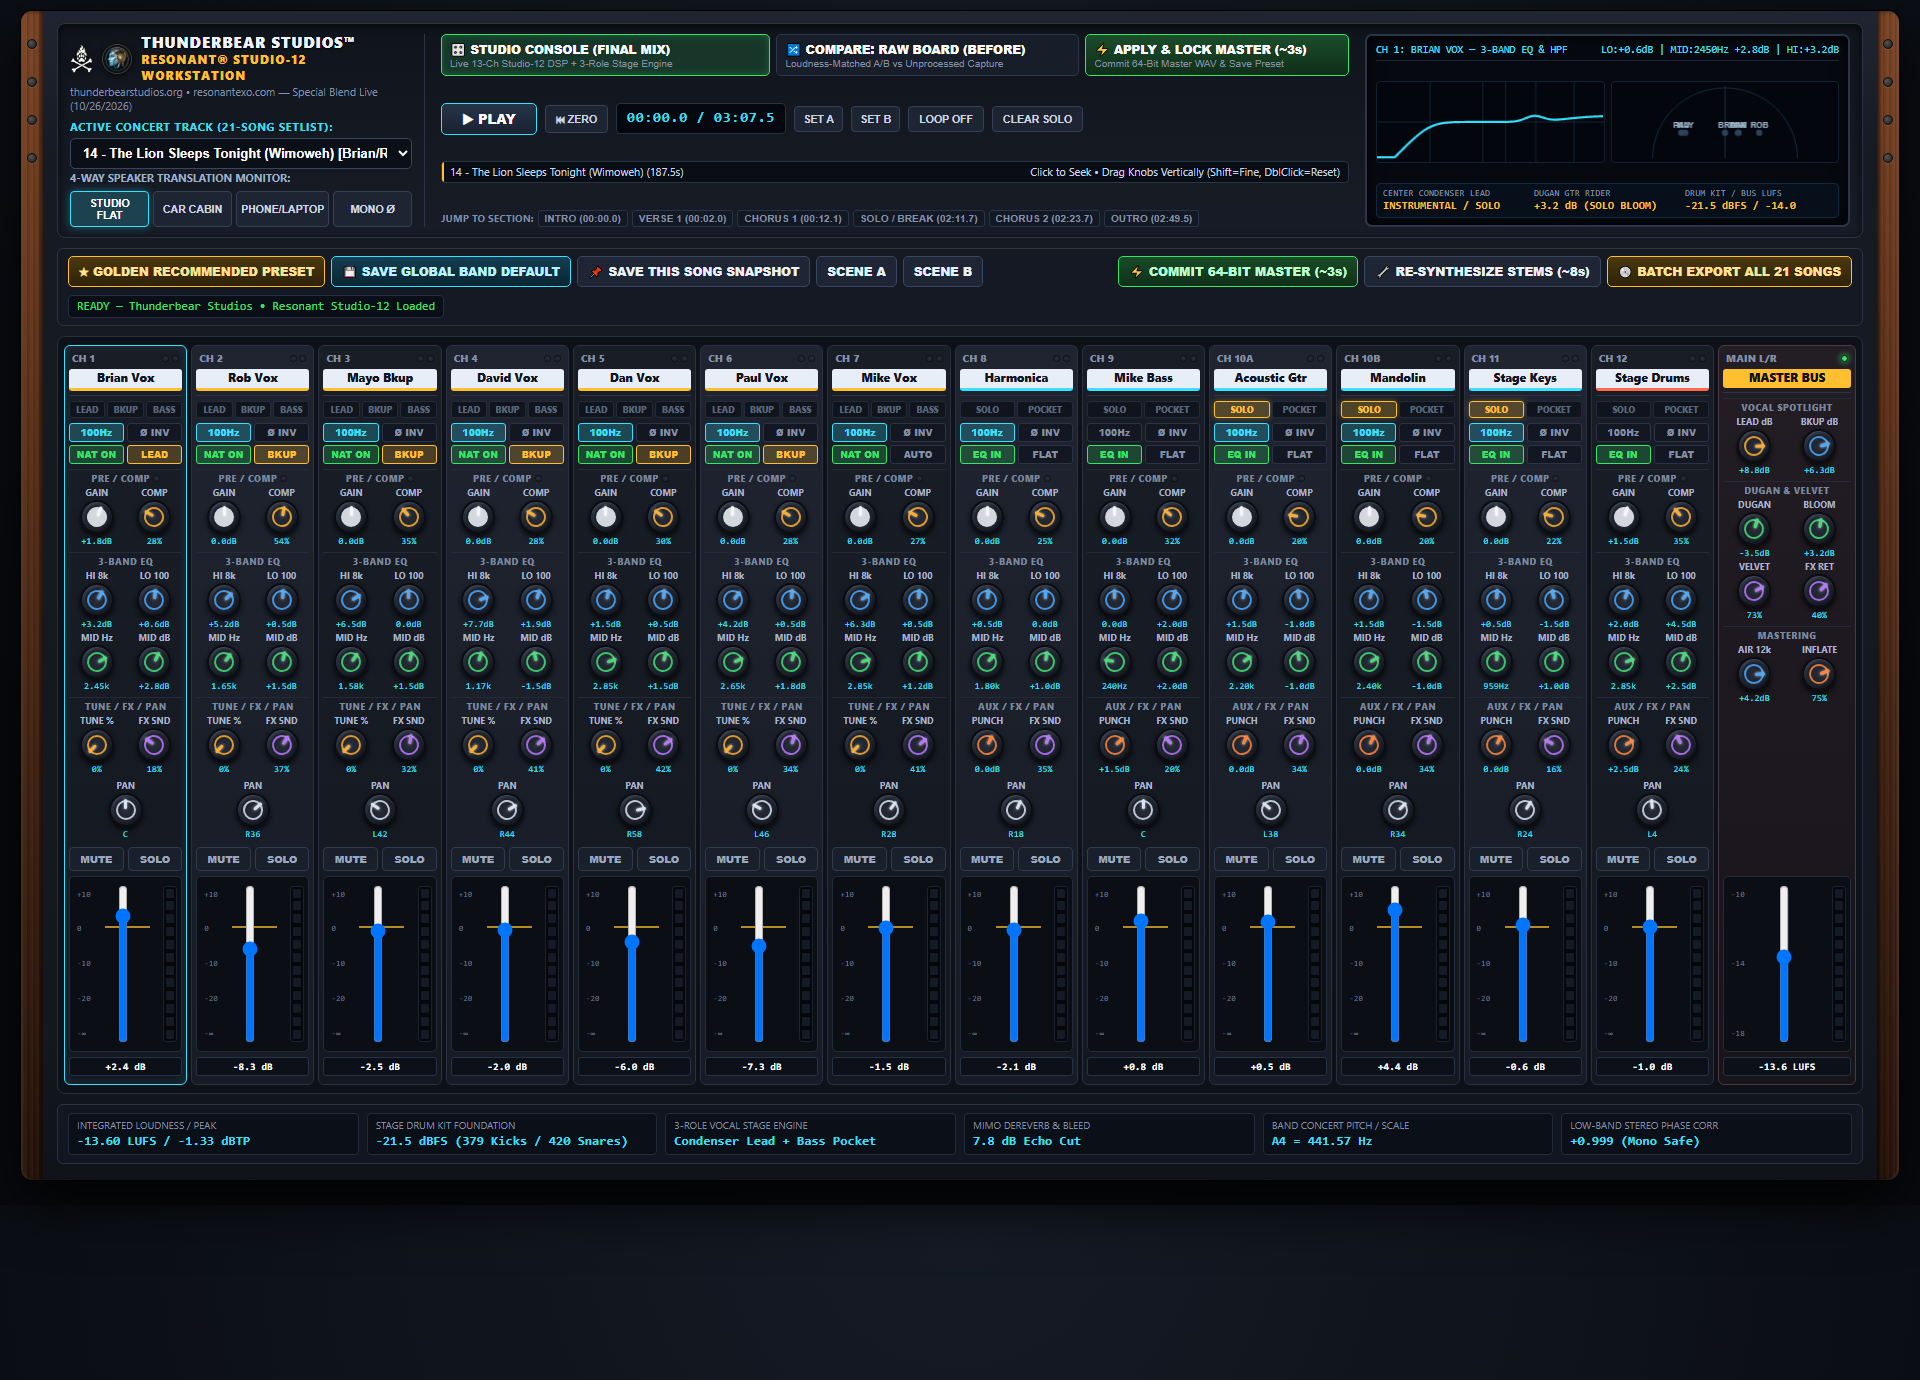Click LOOP OFF button
Screen dimensions: 1920x1380
946,119
